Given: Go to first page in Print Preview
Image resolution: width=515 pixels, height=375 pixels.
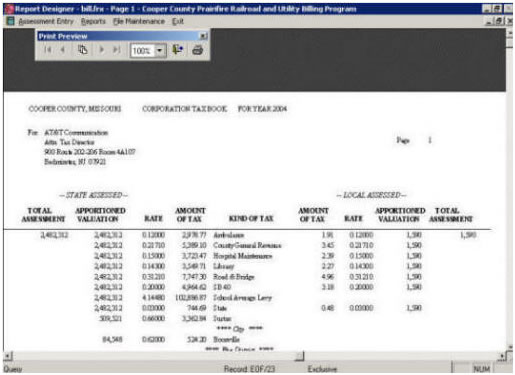Looking at the screenshot, I should 48,50.
